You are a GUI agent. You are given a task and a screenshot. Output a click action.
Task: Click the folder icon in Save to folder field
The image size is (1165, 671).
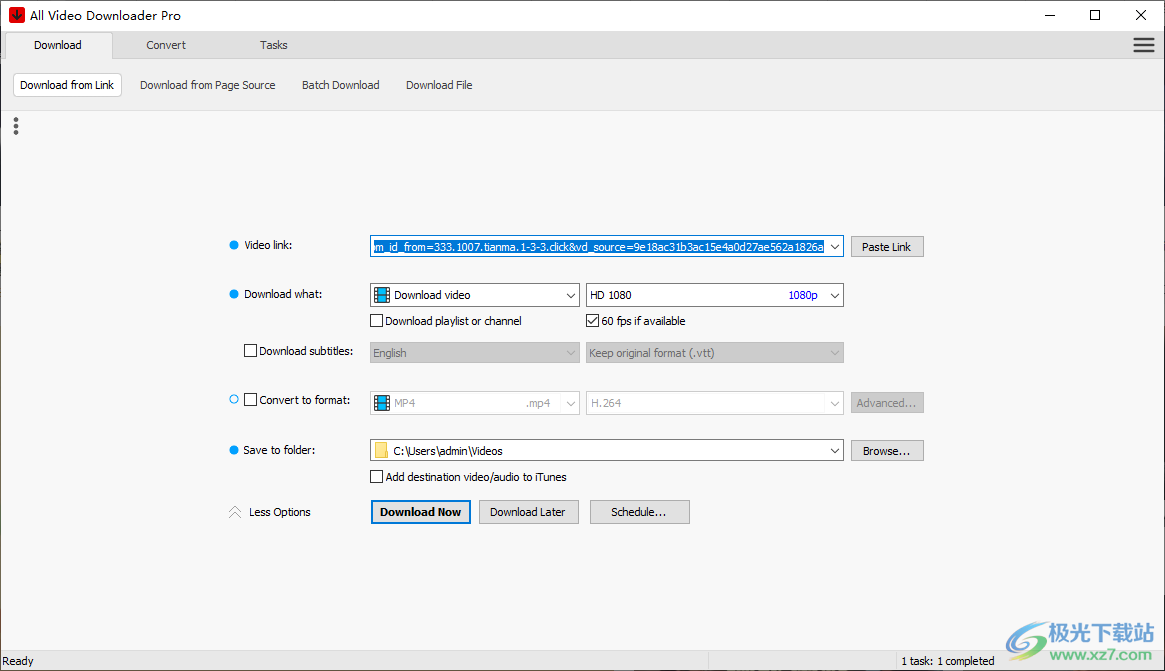tap(381, 450)
